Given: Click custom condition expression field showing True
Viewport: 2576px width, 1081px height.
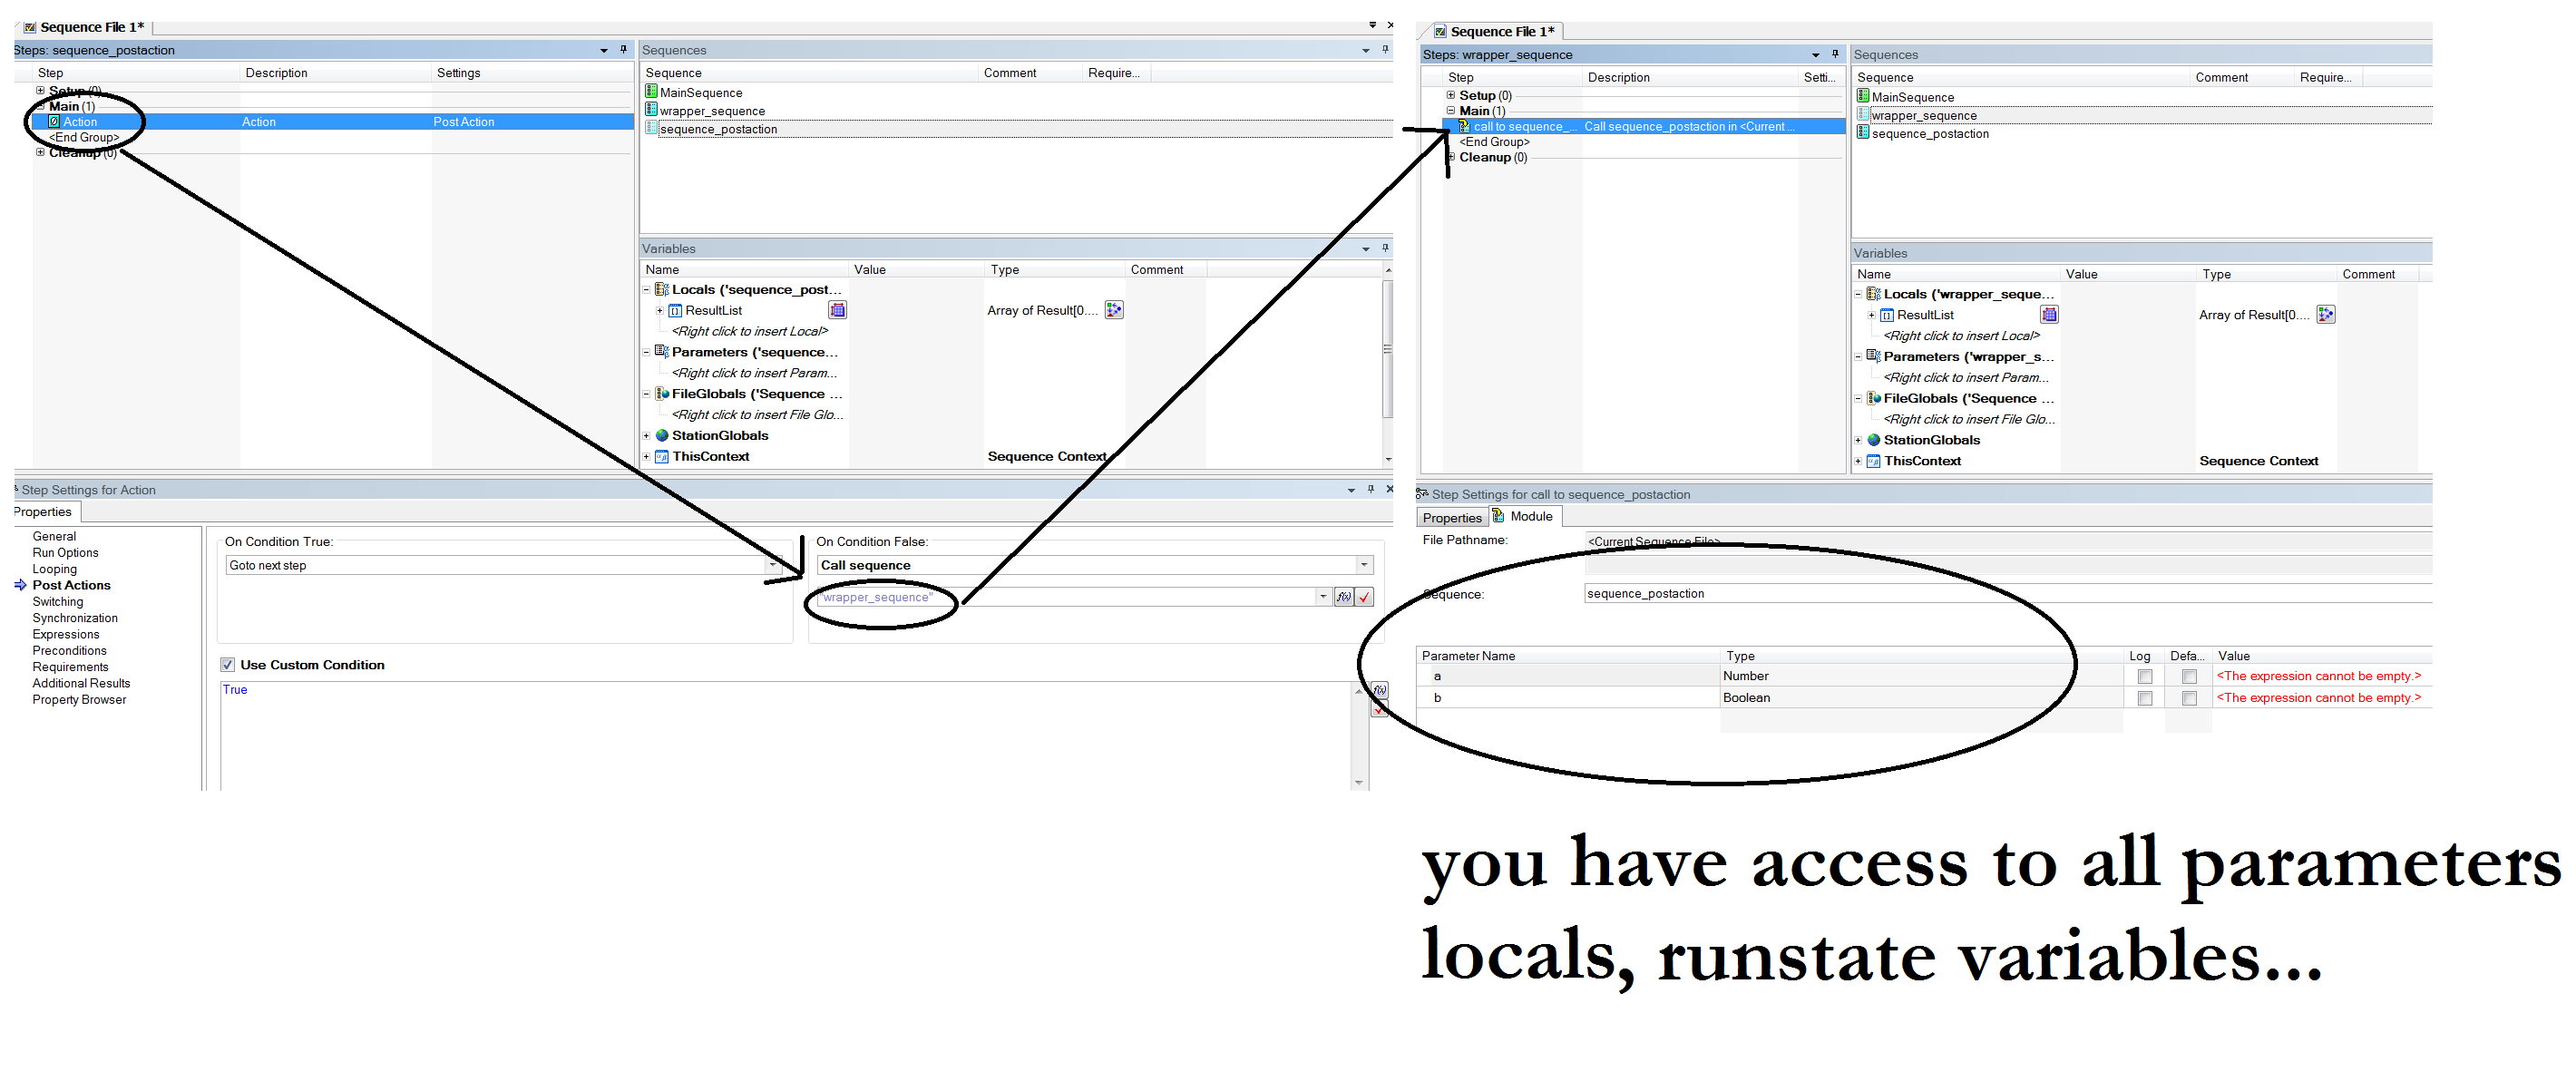Looking at the screenshot, I should coord(785,735).
